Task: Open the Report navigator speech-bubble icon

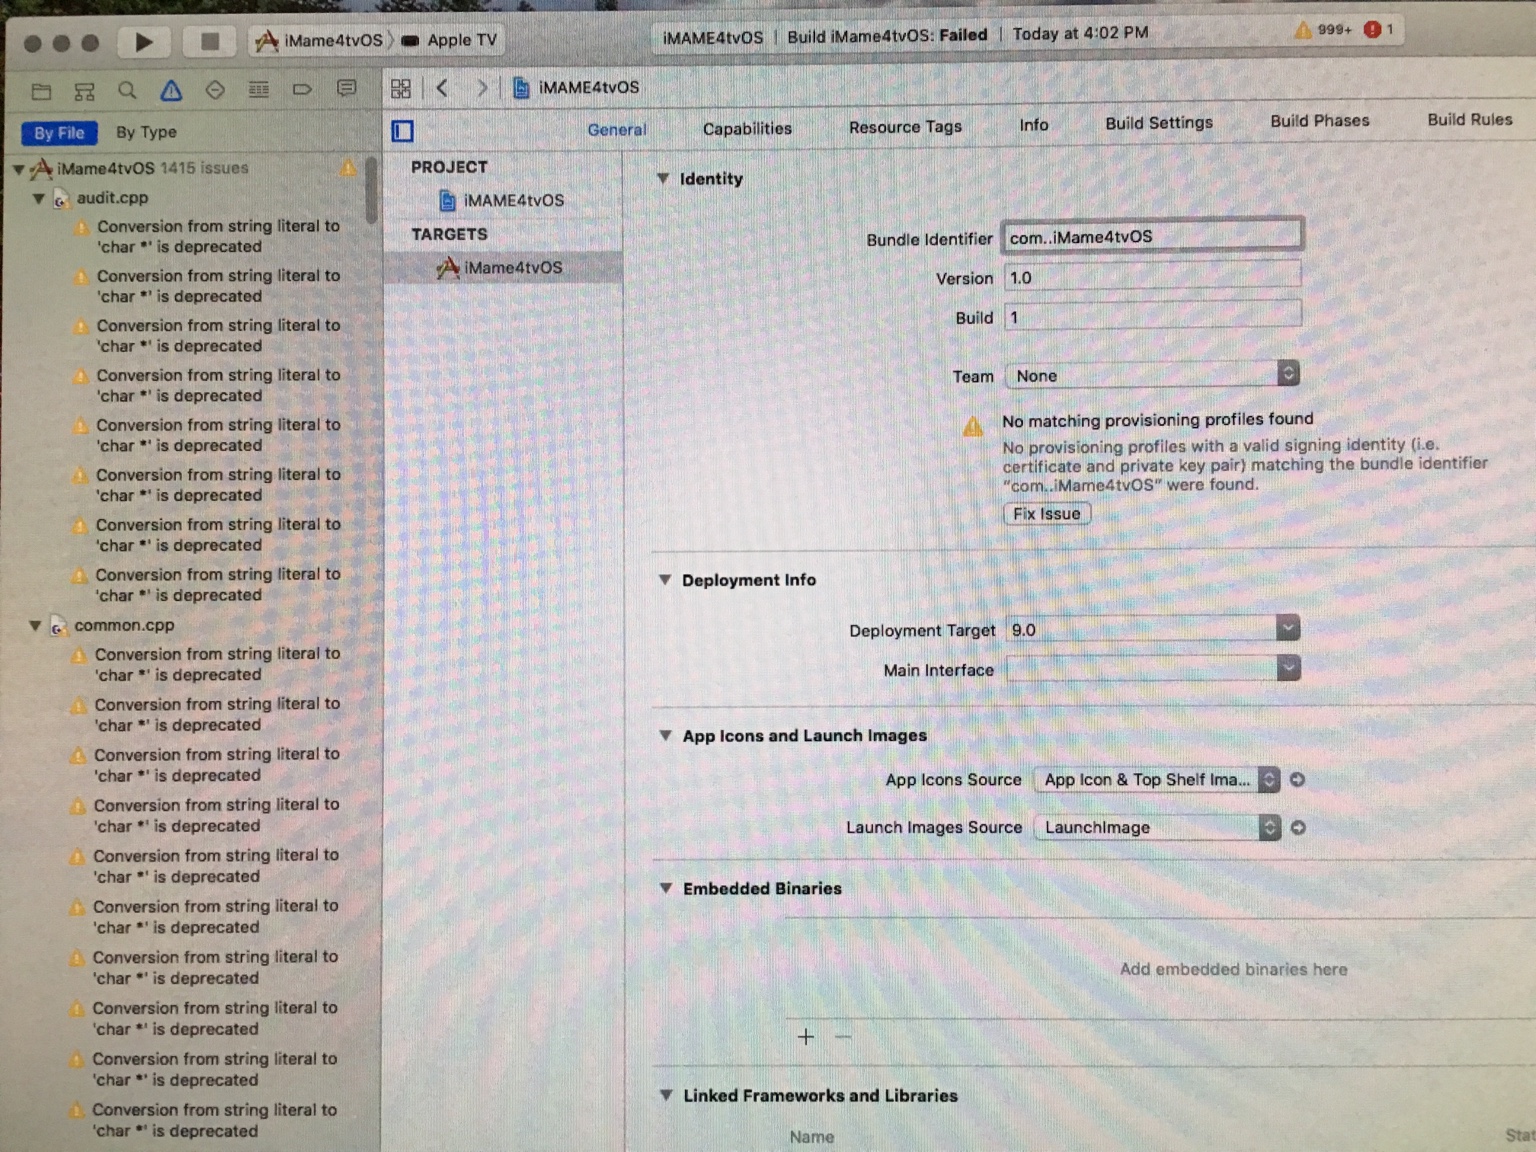Action: (346, 88)
